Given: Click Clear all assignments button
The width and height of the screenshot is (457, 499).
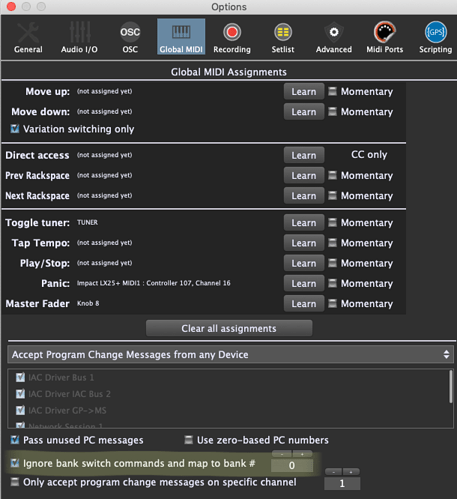Looking at the screenshot, I should [229, 329].
